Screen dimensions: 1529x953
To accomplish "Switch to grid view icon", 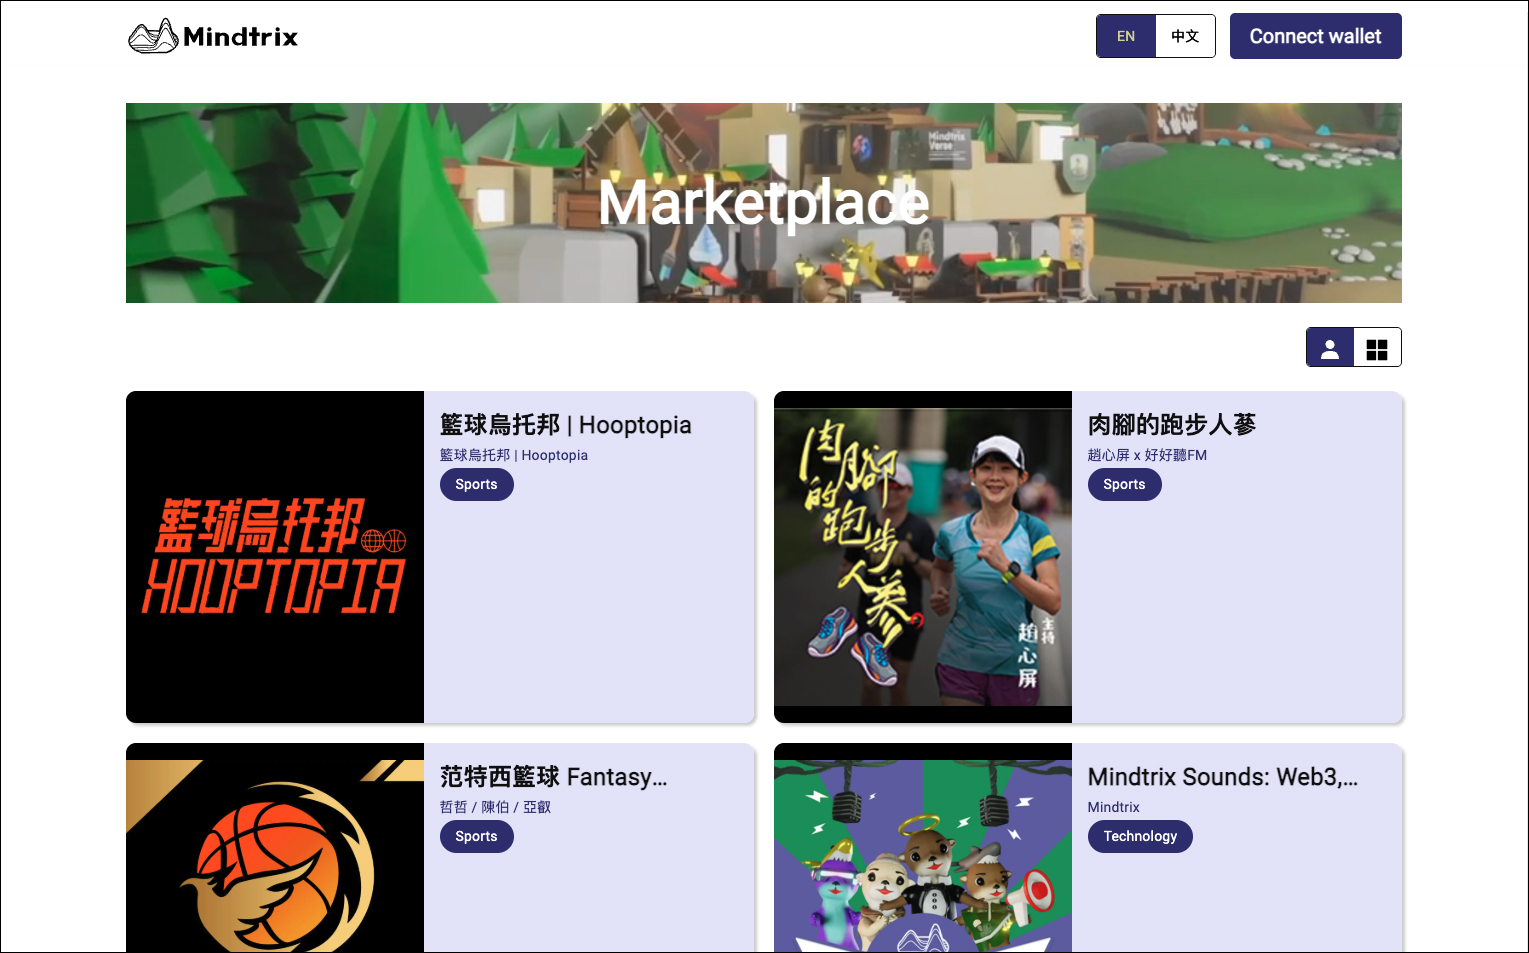I will [x=1377, y=348].
